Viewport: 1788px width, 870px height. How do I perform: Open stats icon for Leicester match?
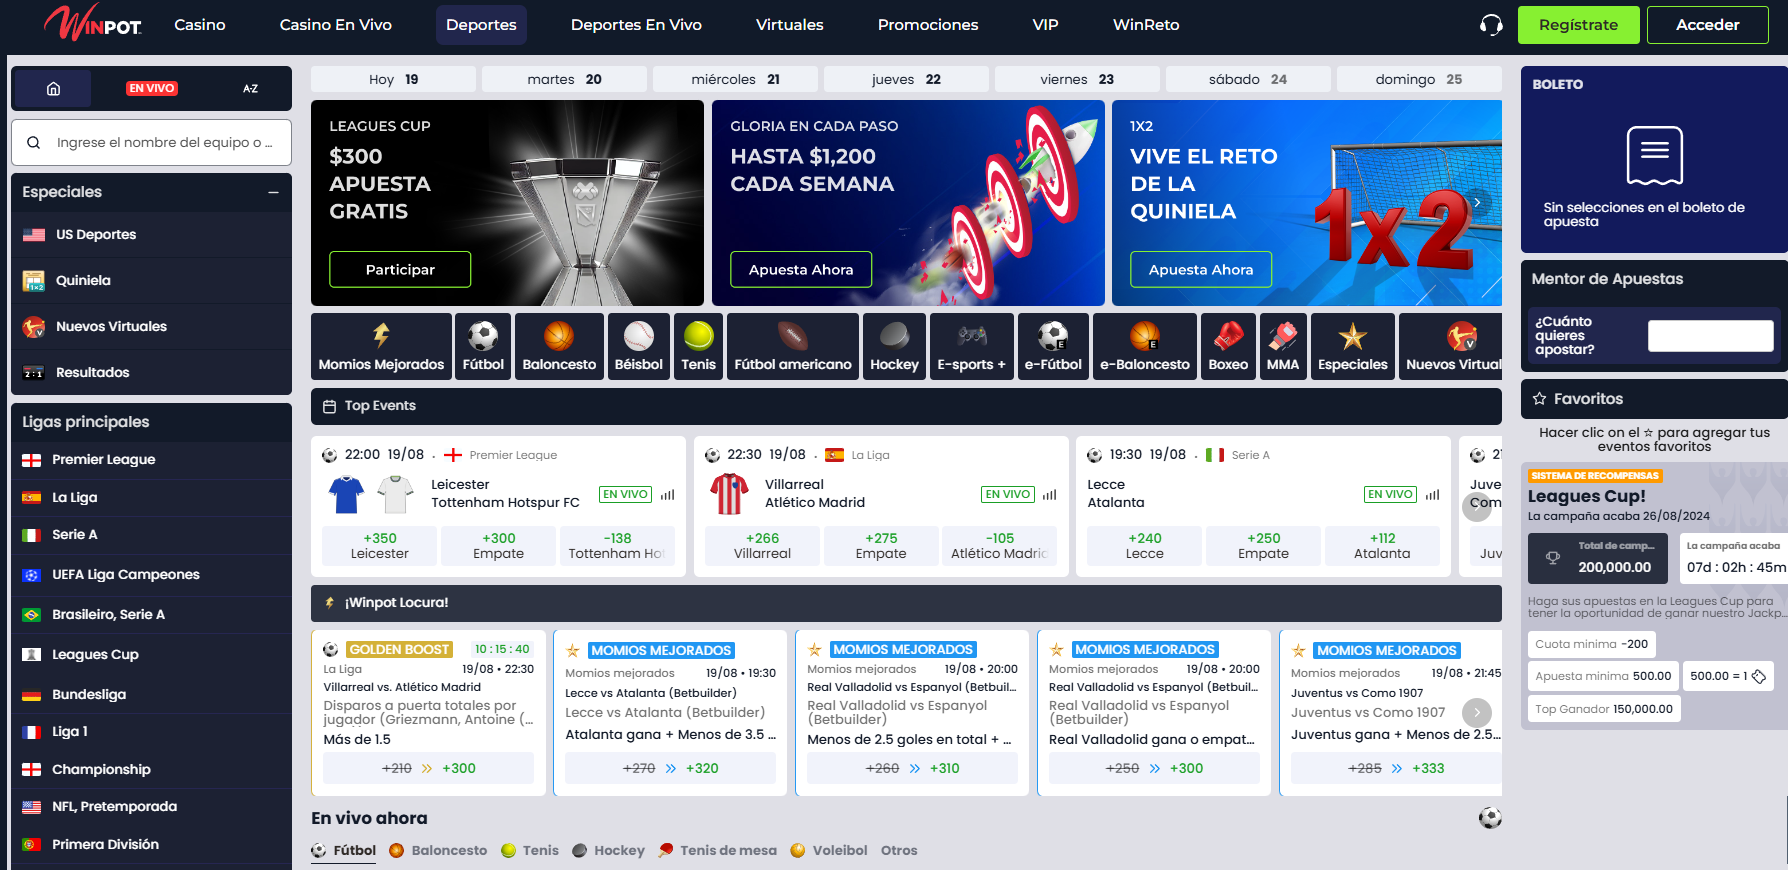point(668,494)
